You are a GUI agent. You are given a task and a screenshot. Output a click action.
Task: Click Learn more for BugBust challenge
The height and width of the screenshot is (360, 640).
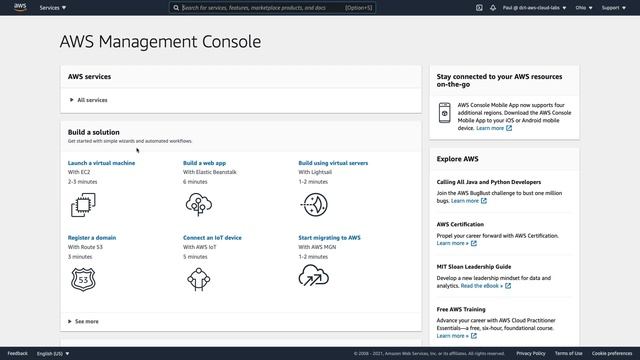click(x=464, y=201)
